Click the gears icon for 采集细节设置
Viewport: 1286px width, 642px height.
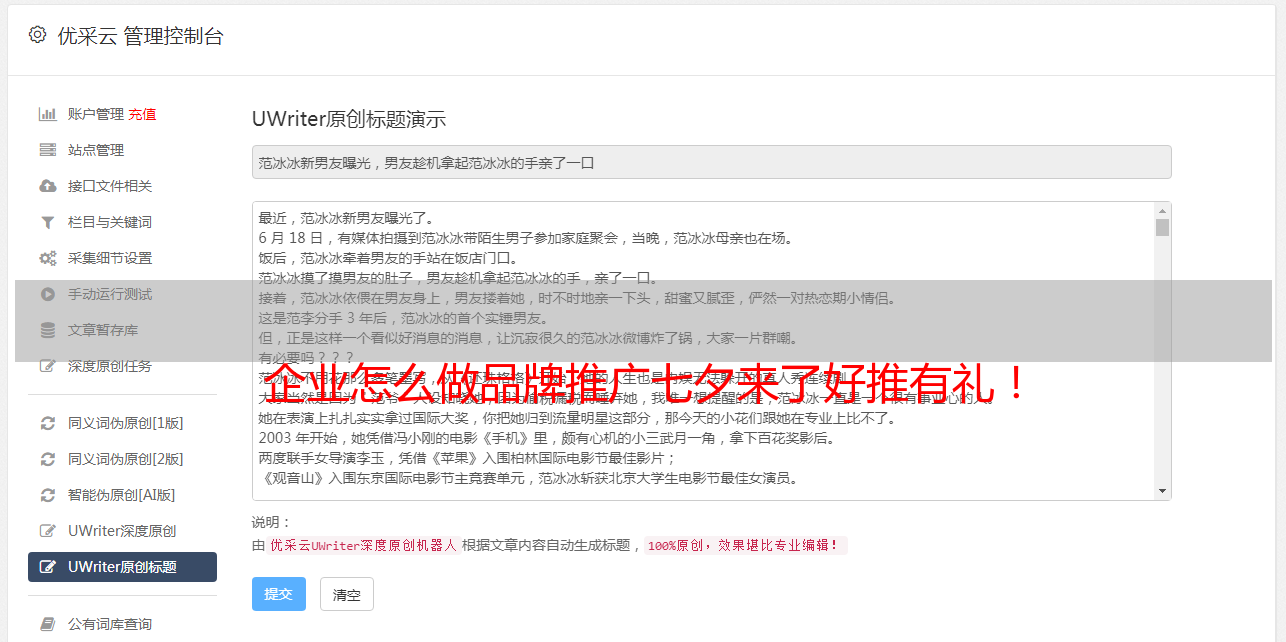pyautogui.click(x=47, y=258)
